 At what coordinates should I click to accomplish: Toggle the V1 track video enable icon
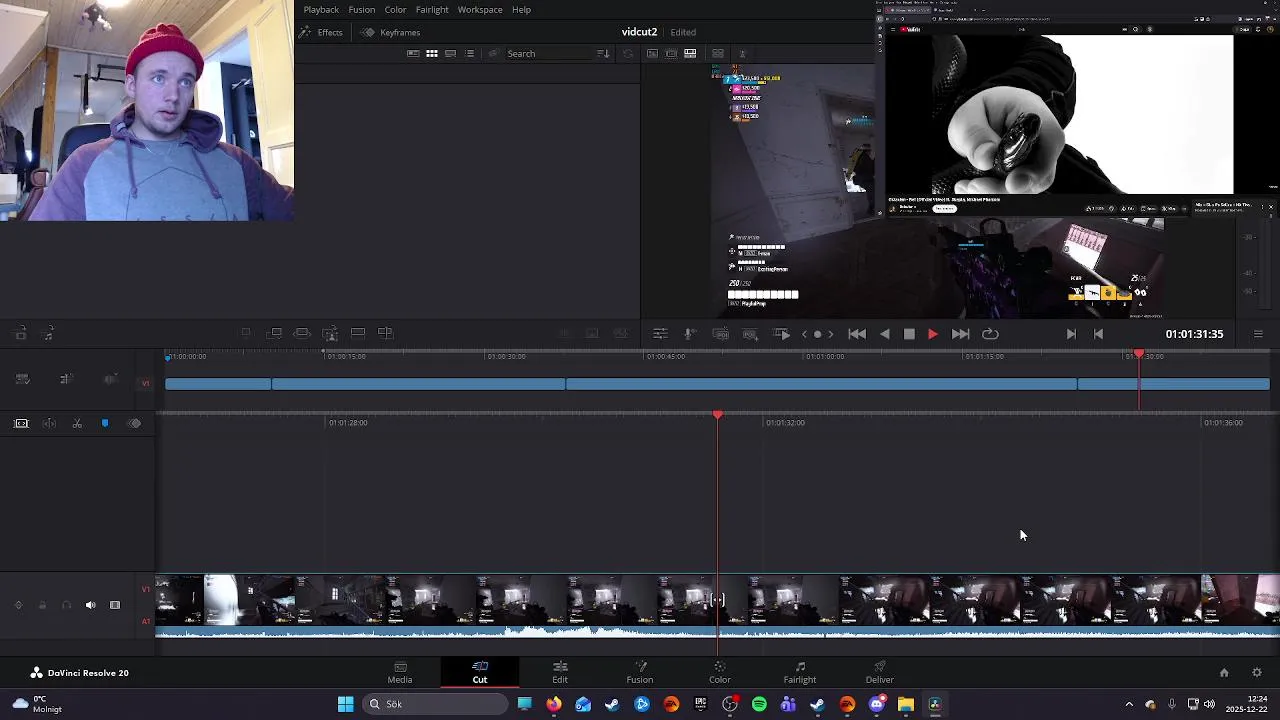[x=114, y=605]
